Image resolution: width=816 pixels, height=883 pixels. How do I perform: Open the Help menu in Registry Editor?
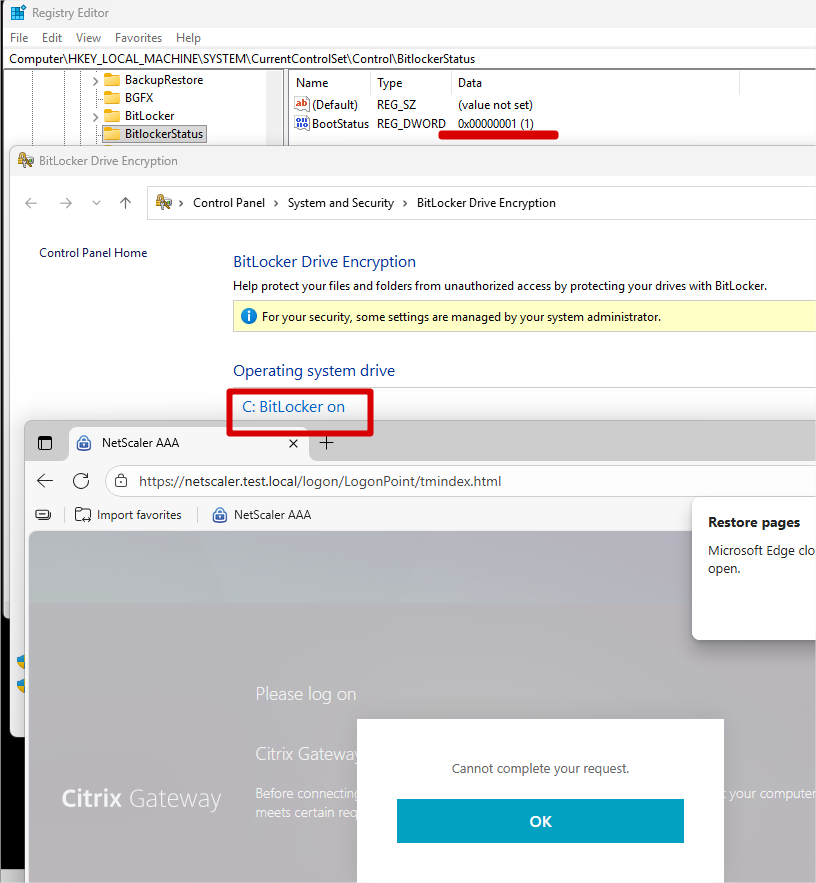click(188, 38)
